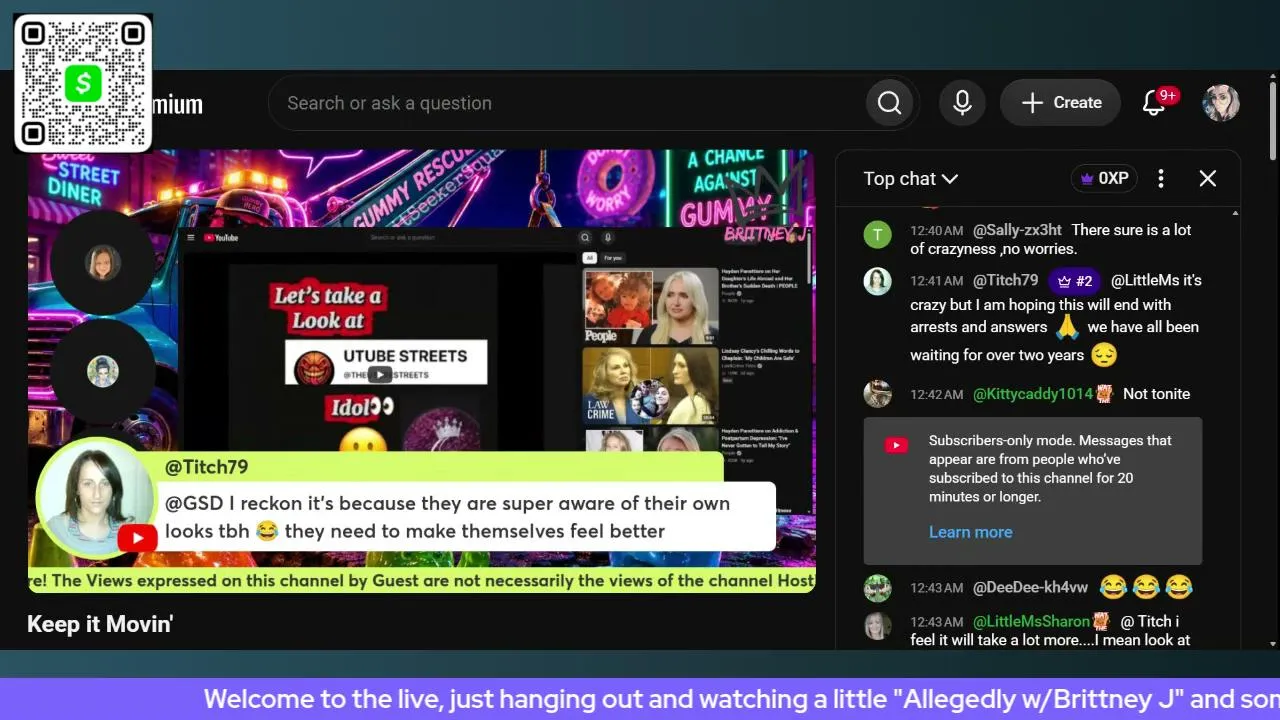Open chat options three-dot menu
1280x720 pixels.
coord(1161,179)
